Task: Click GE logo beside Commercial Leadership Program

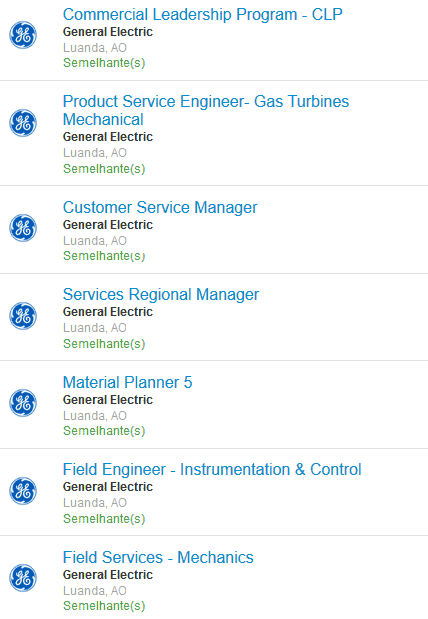Action: coord(23,35)
